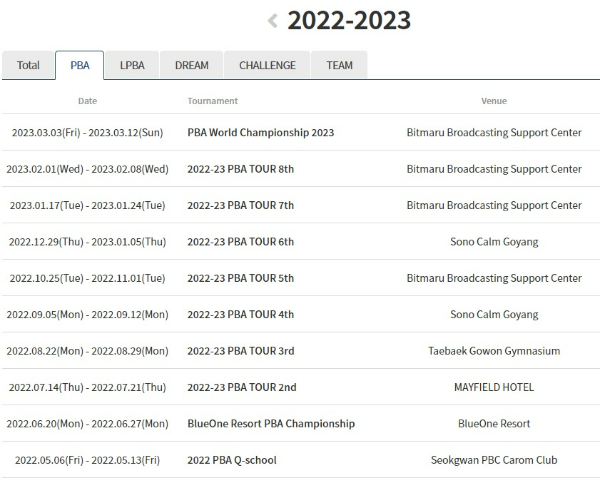Click the Date column header
Viewport: 600px width, 482px height.
(87, 101)
